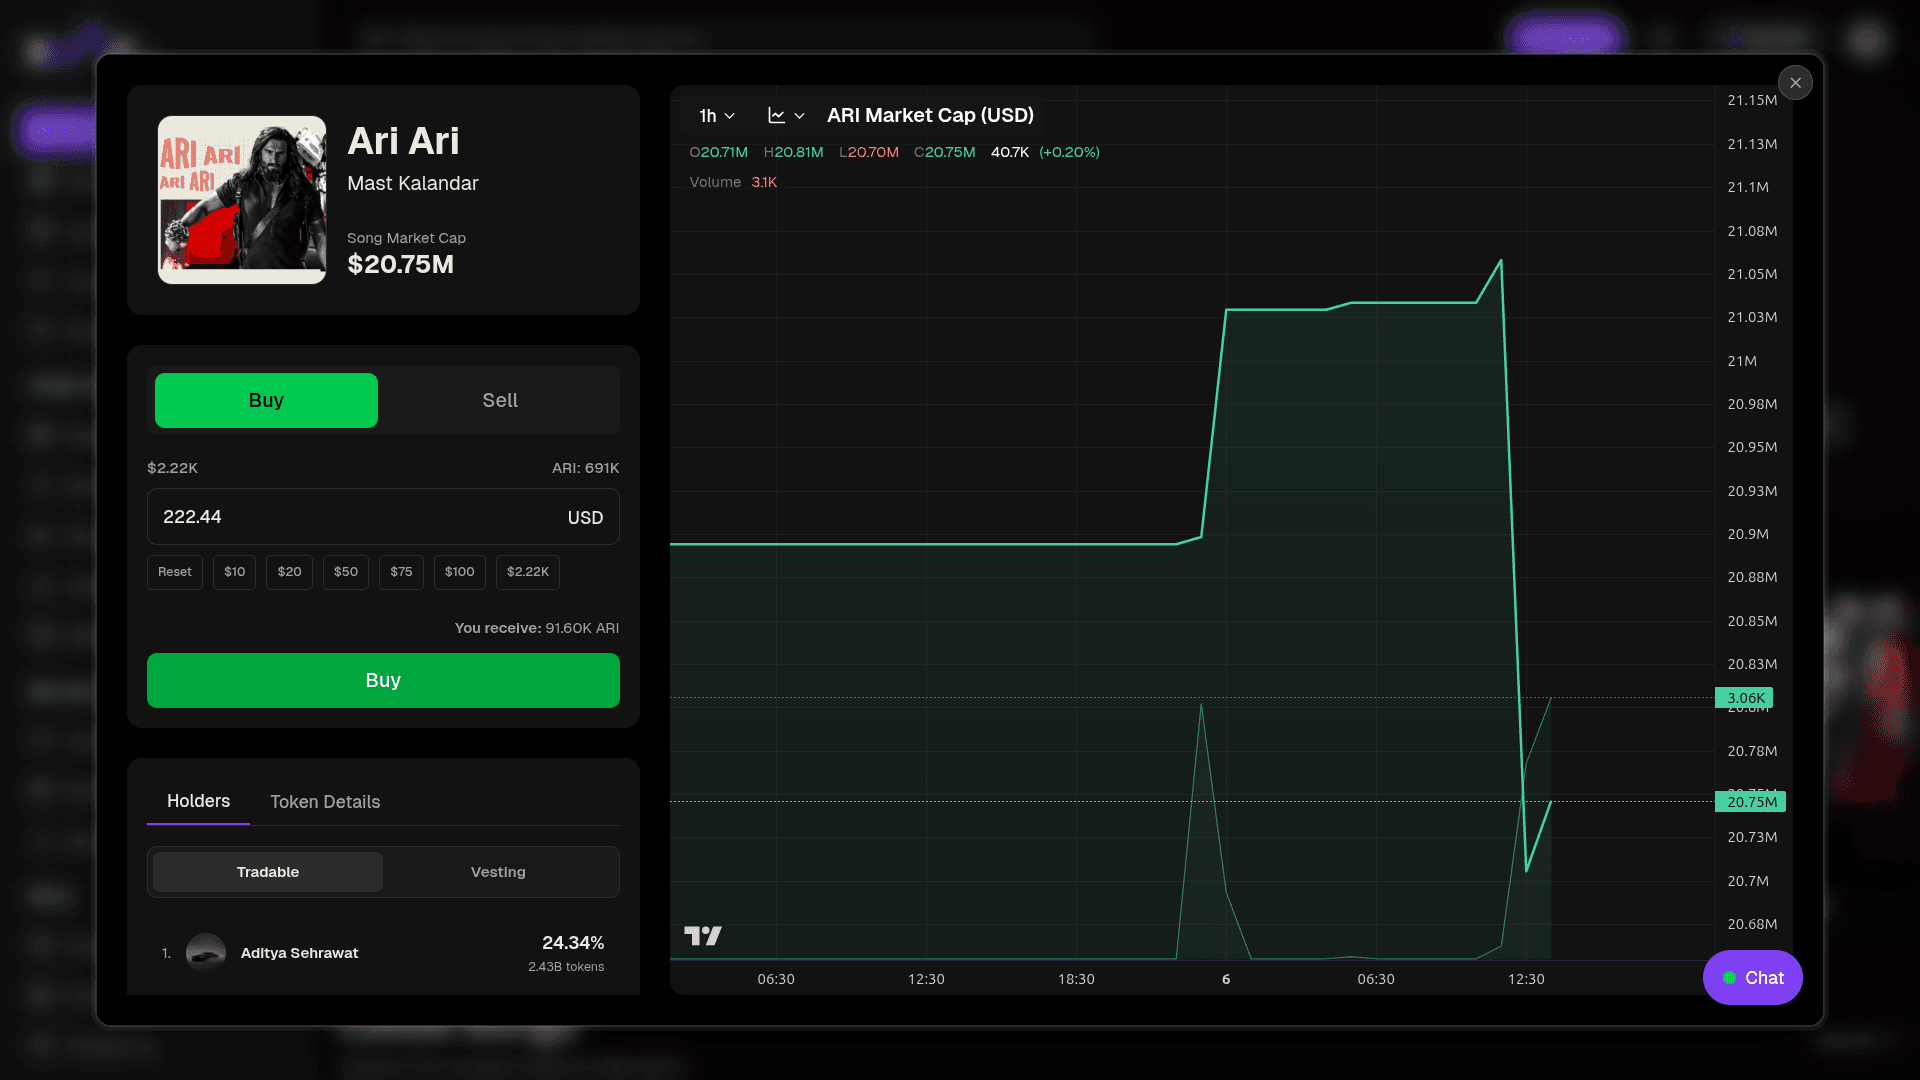
Task: Click the 20.75M price axis label
Action: coord(1751,802)
